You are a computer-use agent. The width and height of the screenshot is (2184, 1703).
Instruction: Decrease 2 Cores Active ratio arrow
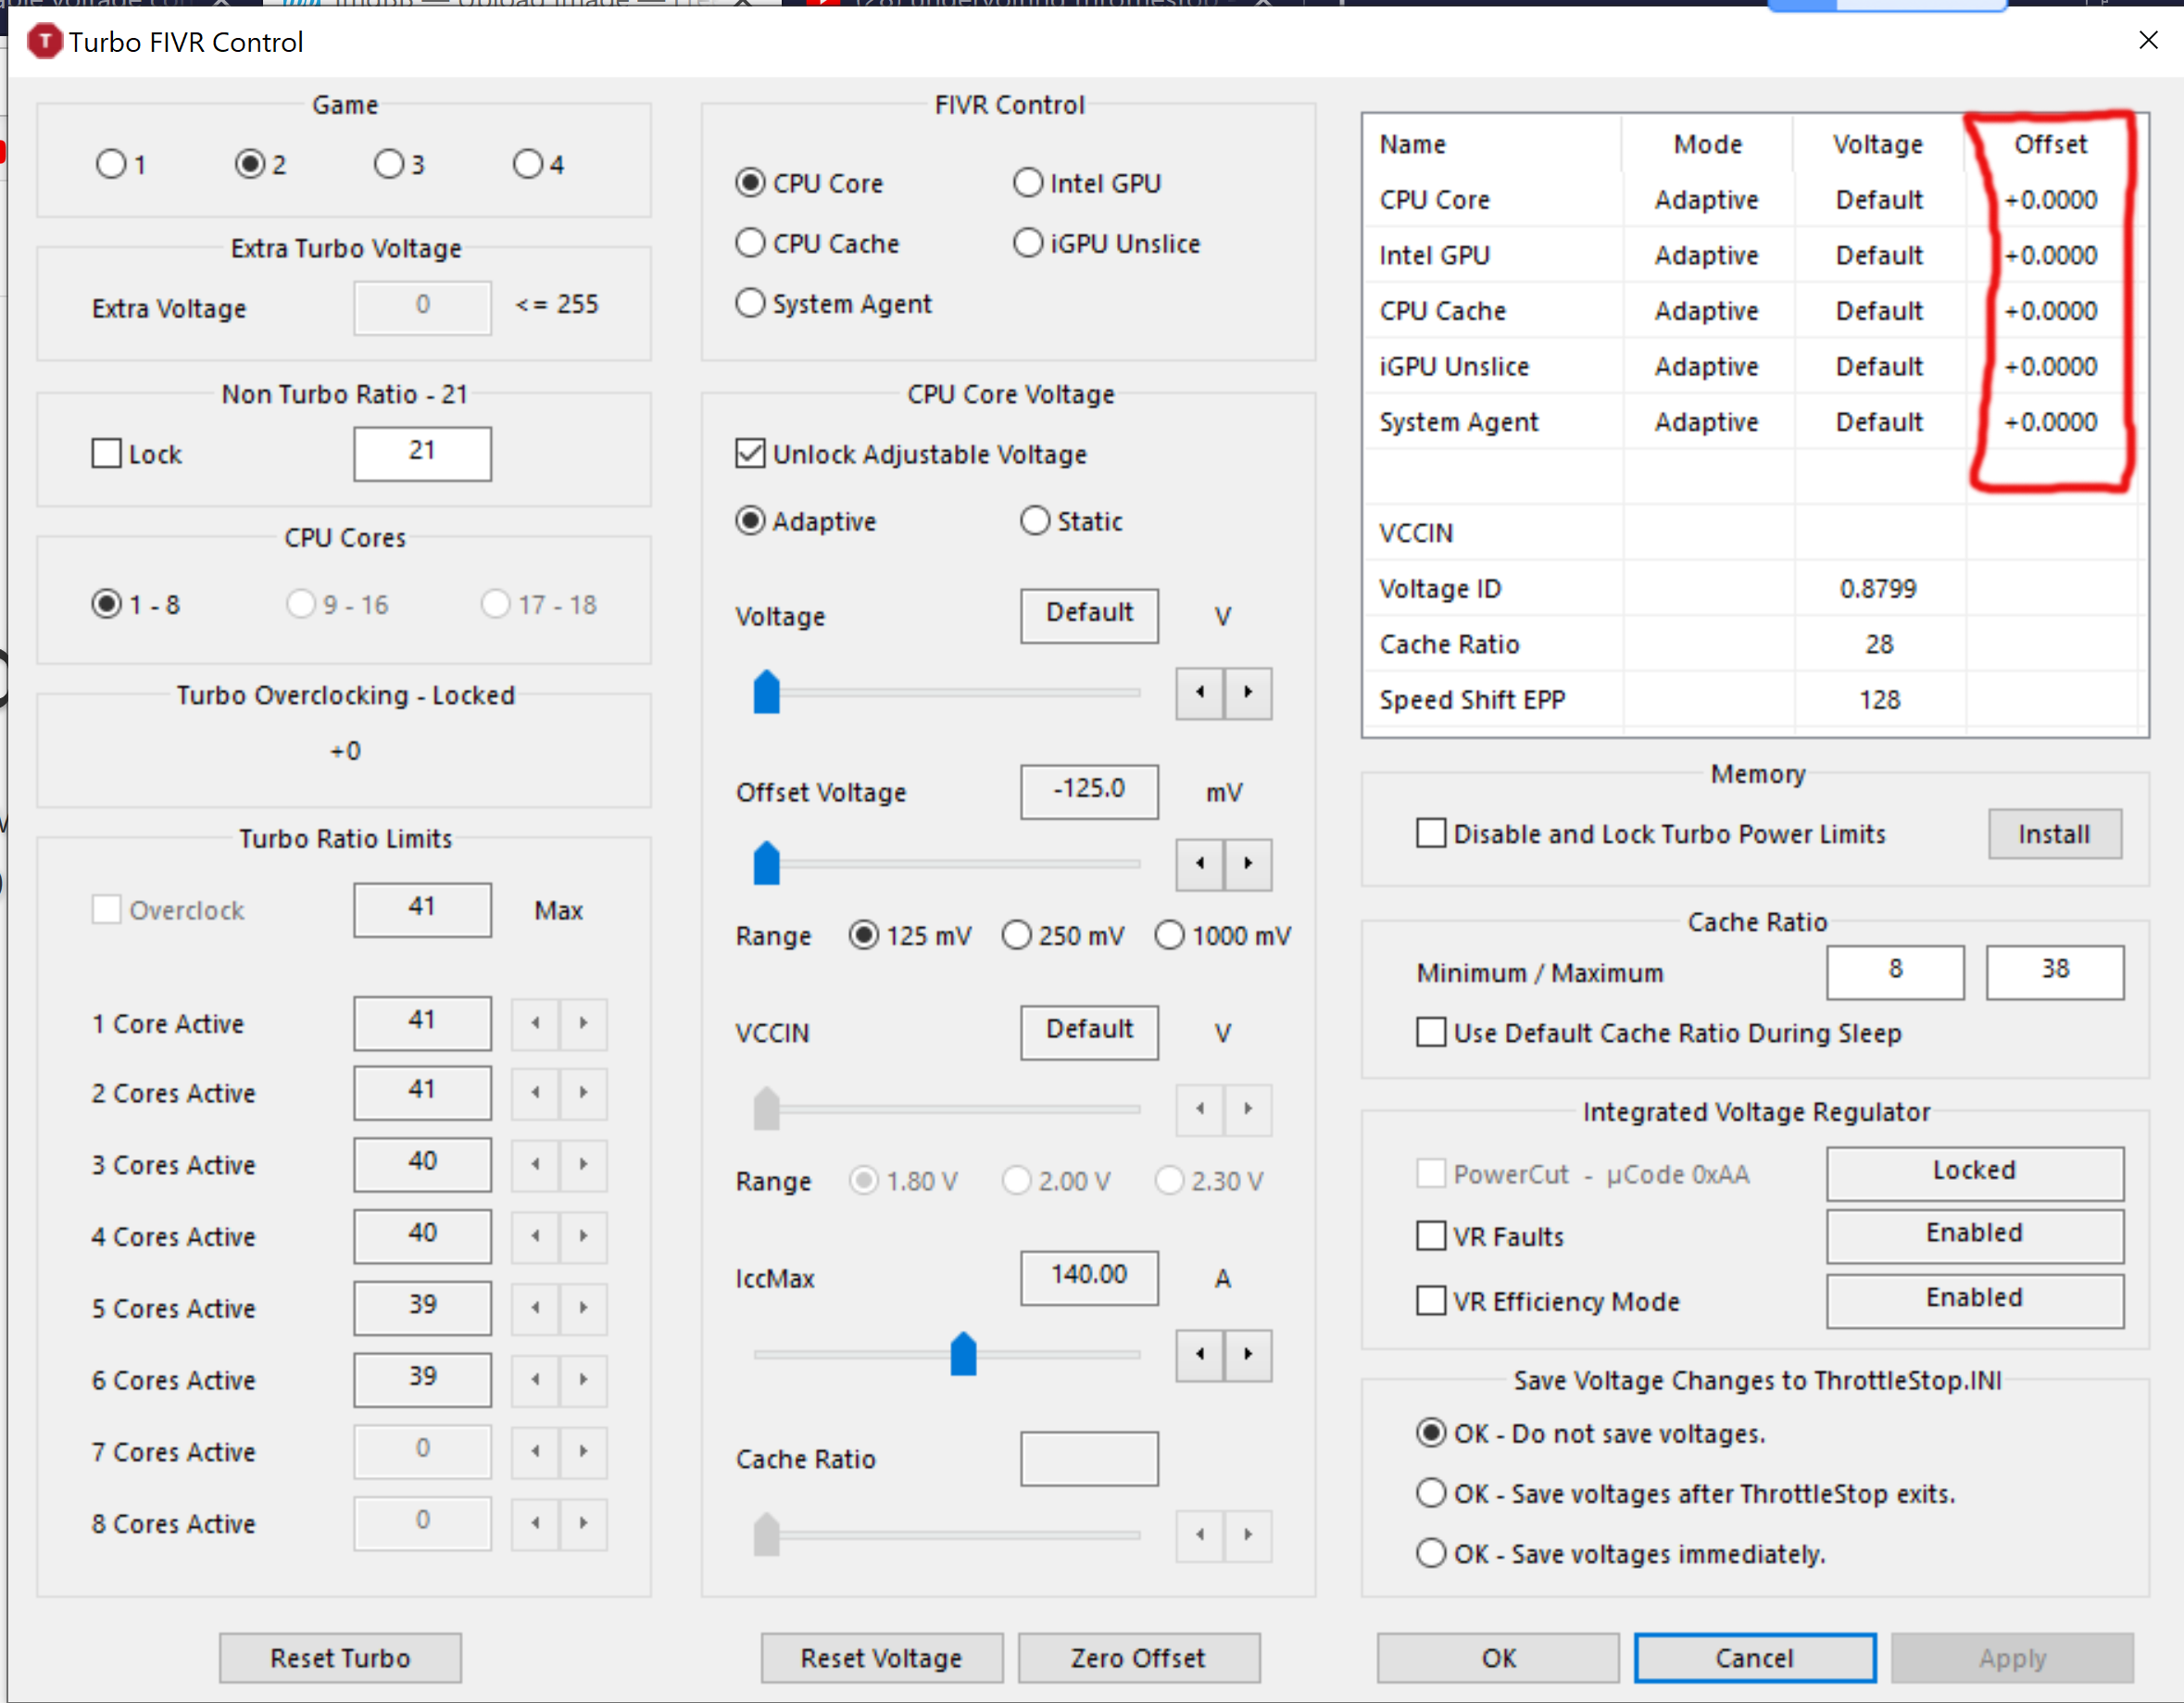(x=536, y=1092)
